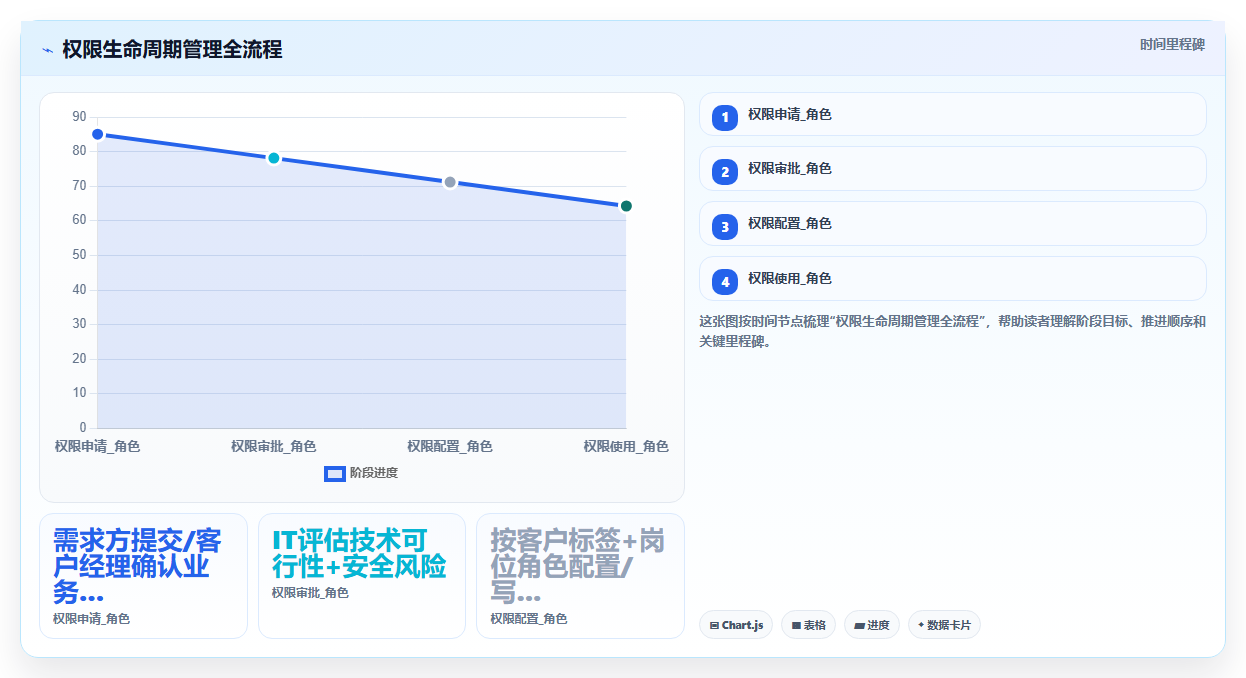Click the 0 y-axis value

pos(83,428)
